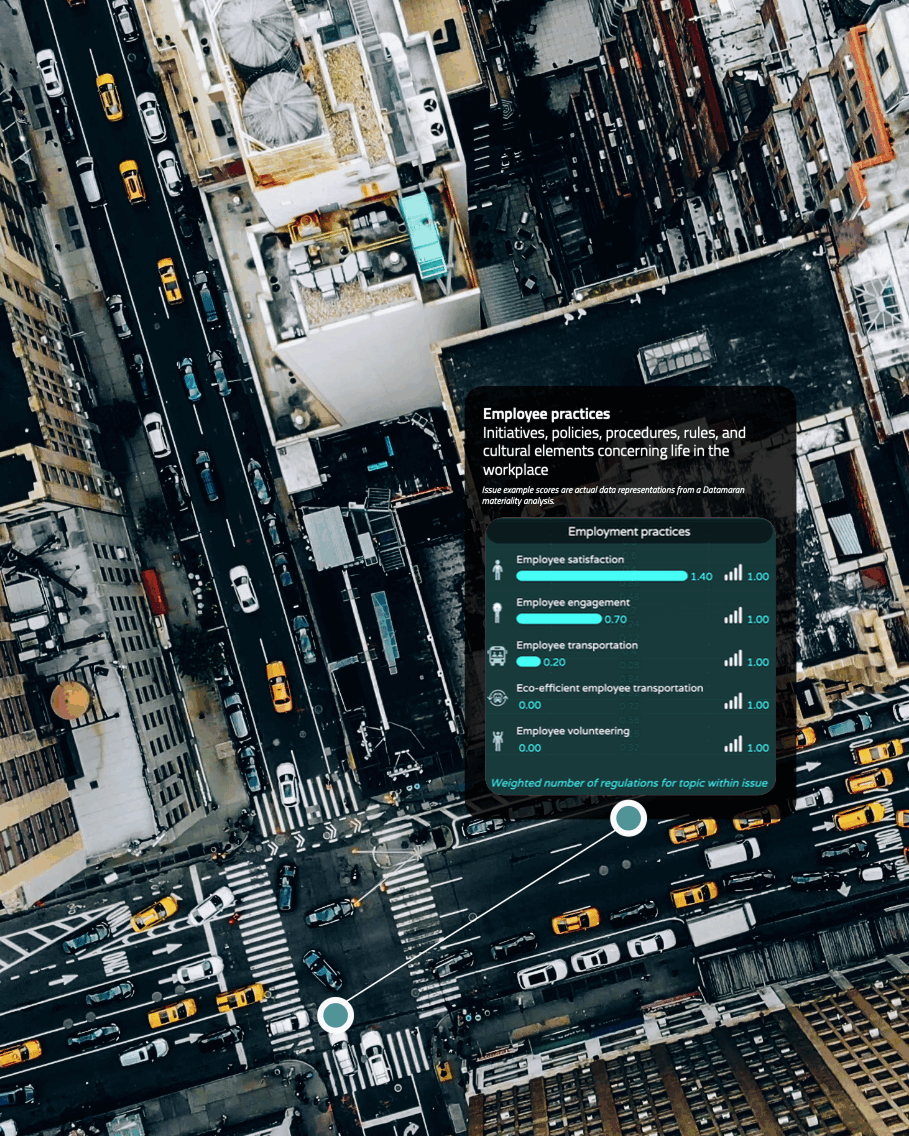Screen dimensions: 909x1136
Task: Click the Employee engagement icon
Action: pyautogui.click(x=499, y=613)
